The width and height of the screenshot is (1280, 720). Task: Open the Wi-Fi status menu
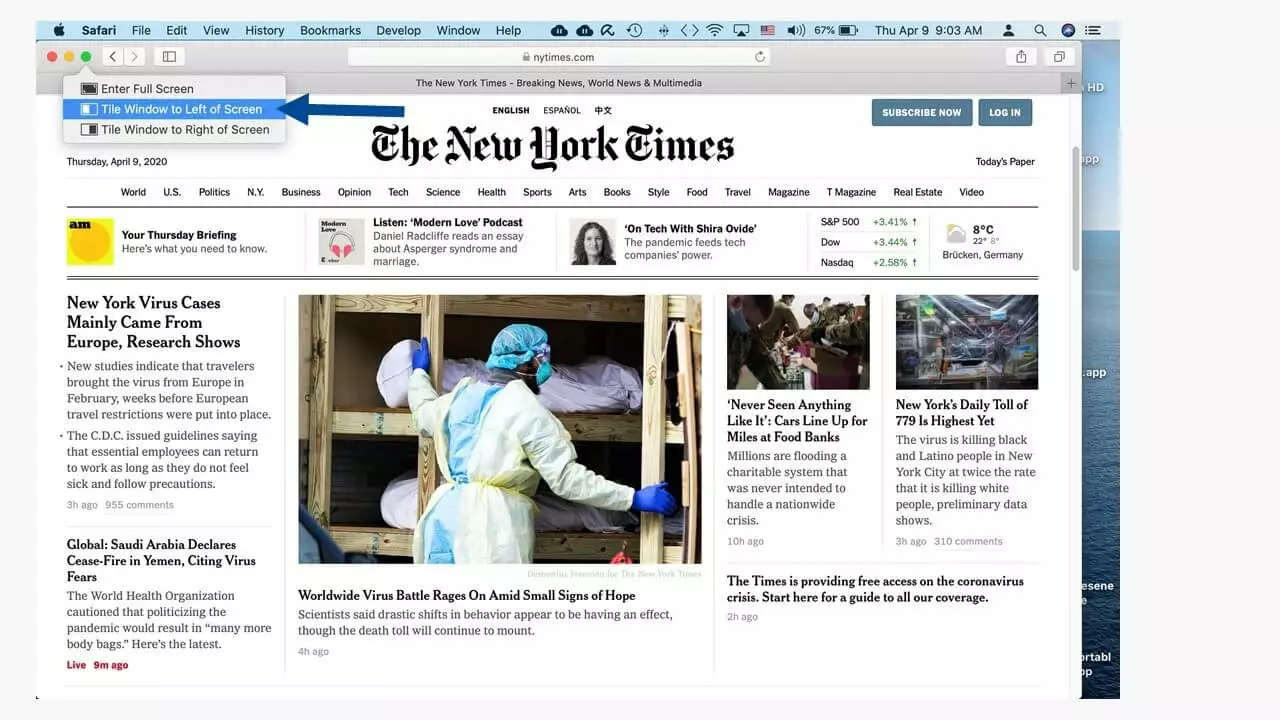714,30
